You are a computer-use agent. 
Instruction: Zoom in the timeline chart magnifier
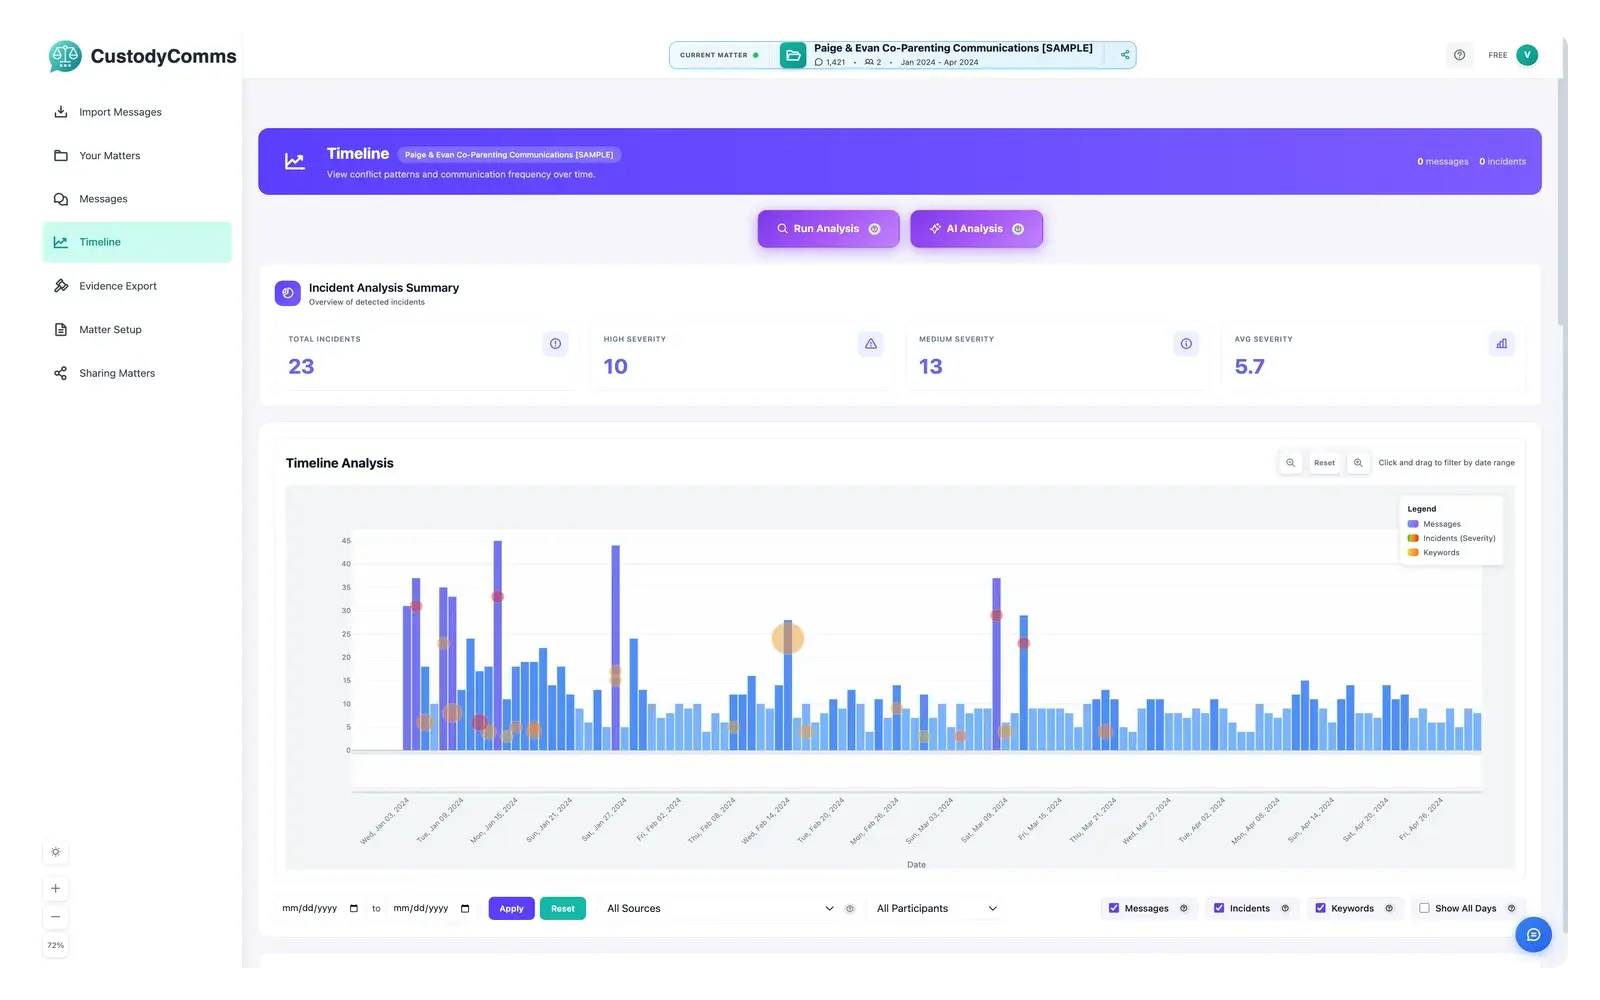[1358, 463]
